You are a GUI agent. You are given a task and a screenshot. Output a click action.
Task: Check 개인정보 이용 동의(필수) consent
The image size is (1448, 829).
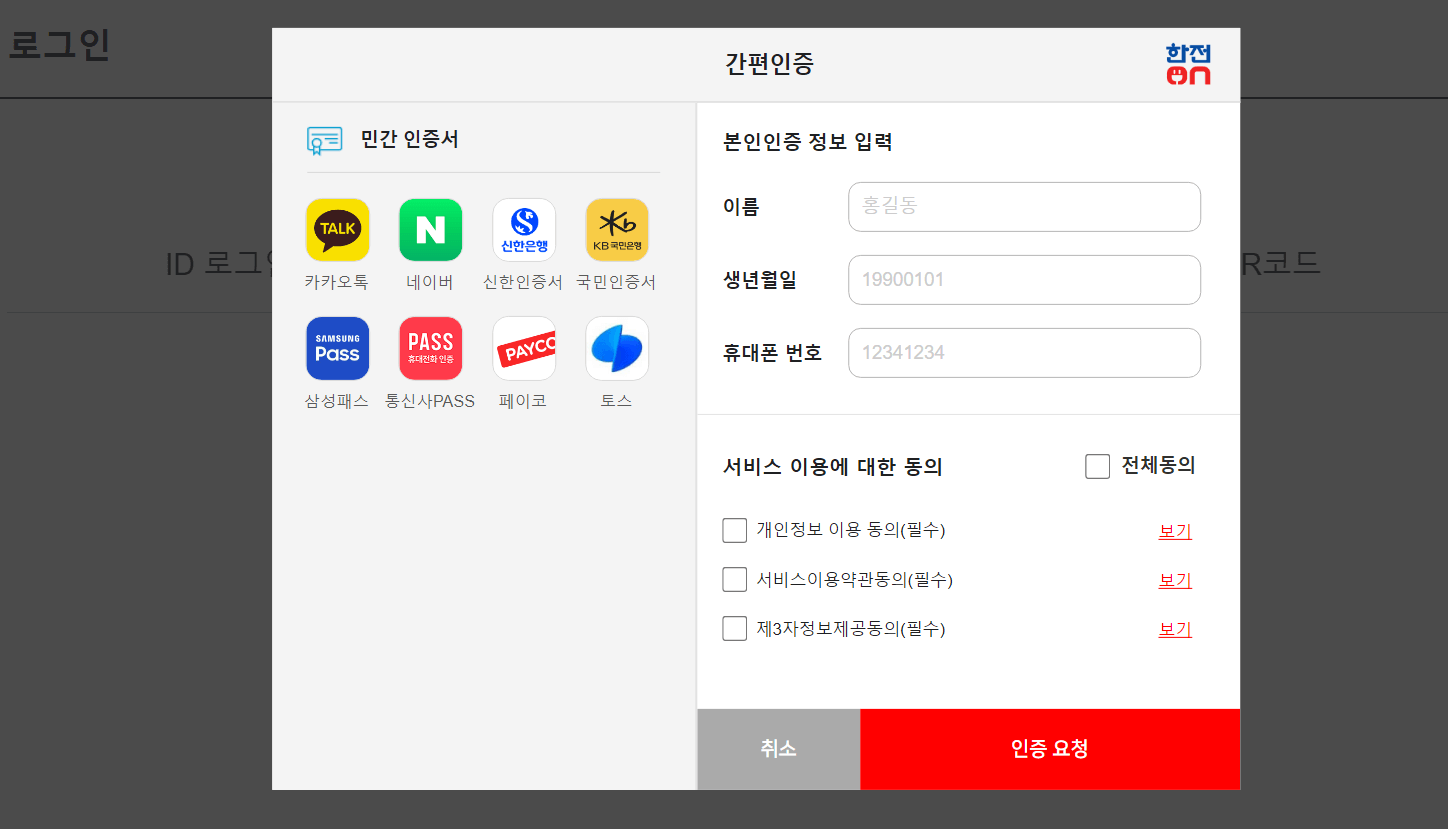pyautogui.click(x=734, y=530)
